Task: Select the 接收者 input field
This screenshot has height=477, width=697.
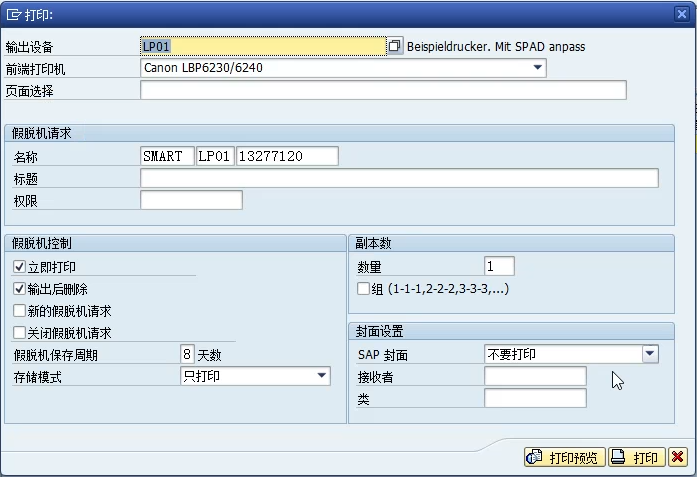Action: click(x=535, y=376)
